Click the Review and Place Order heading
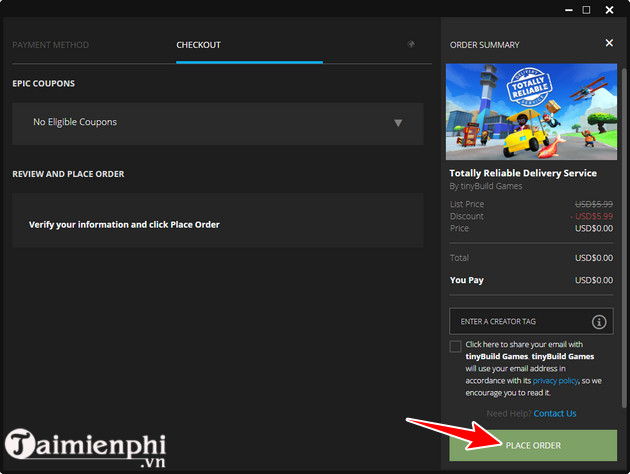The image size is (630, 474). pos(68,174)
